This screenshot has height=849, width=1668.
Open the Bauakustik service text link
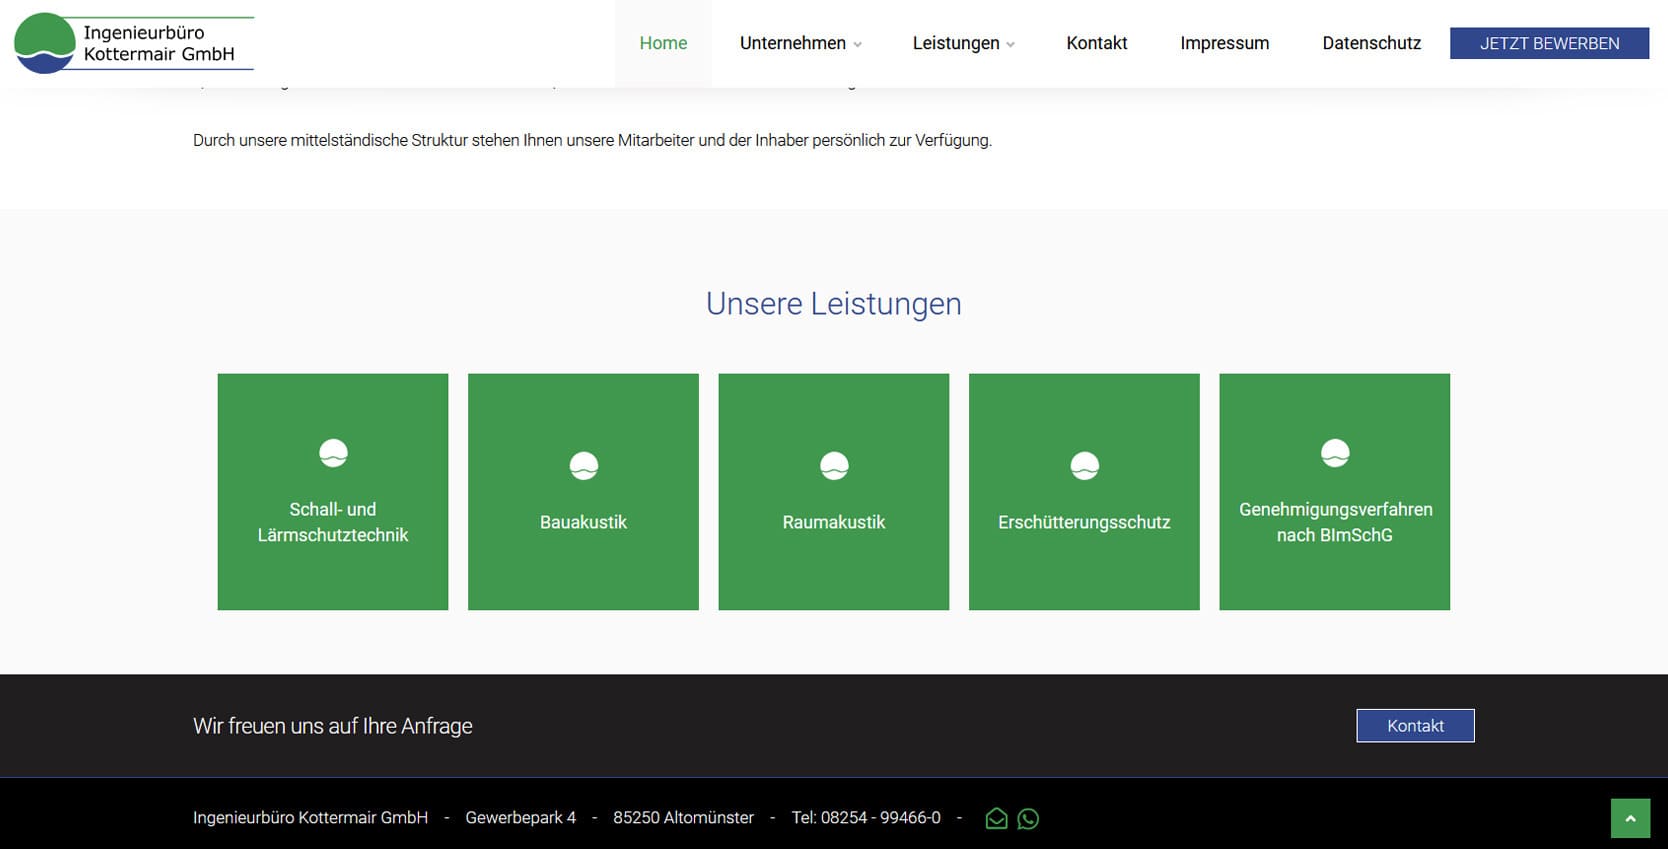click(x=583, y=522)
